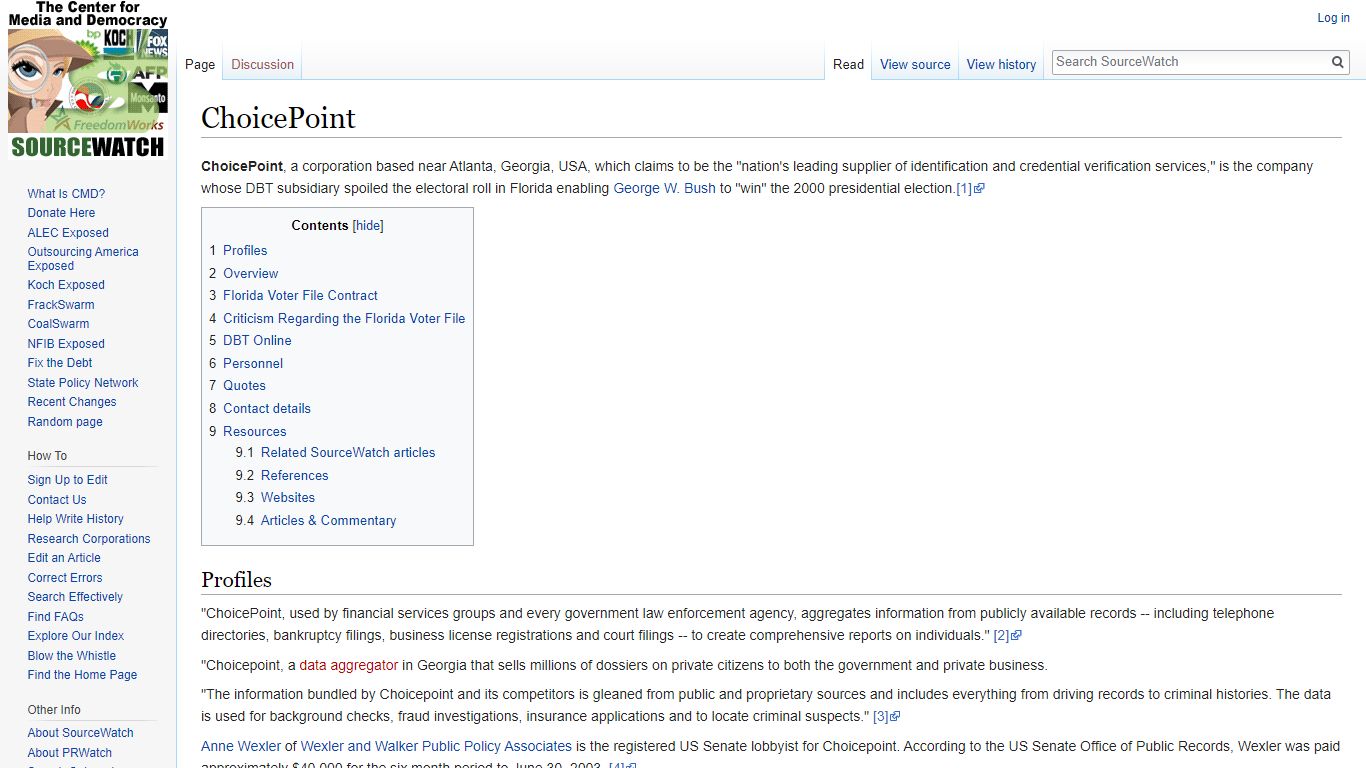The height and width of the screenshot is (768, 1366).
Task: Open Anne Wexler article link
Action: click(241, 746)
